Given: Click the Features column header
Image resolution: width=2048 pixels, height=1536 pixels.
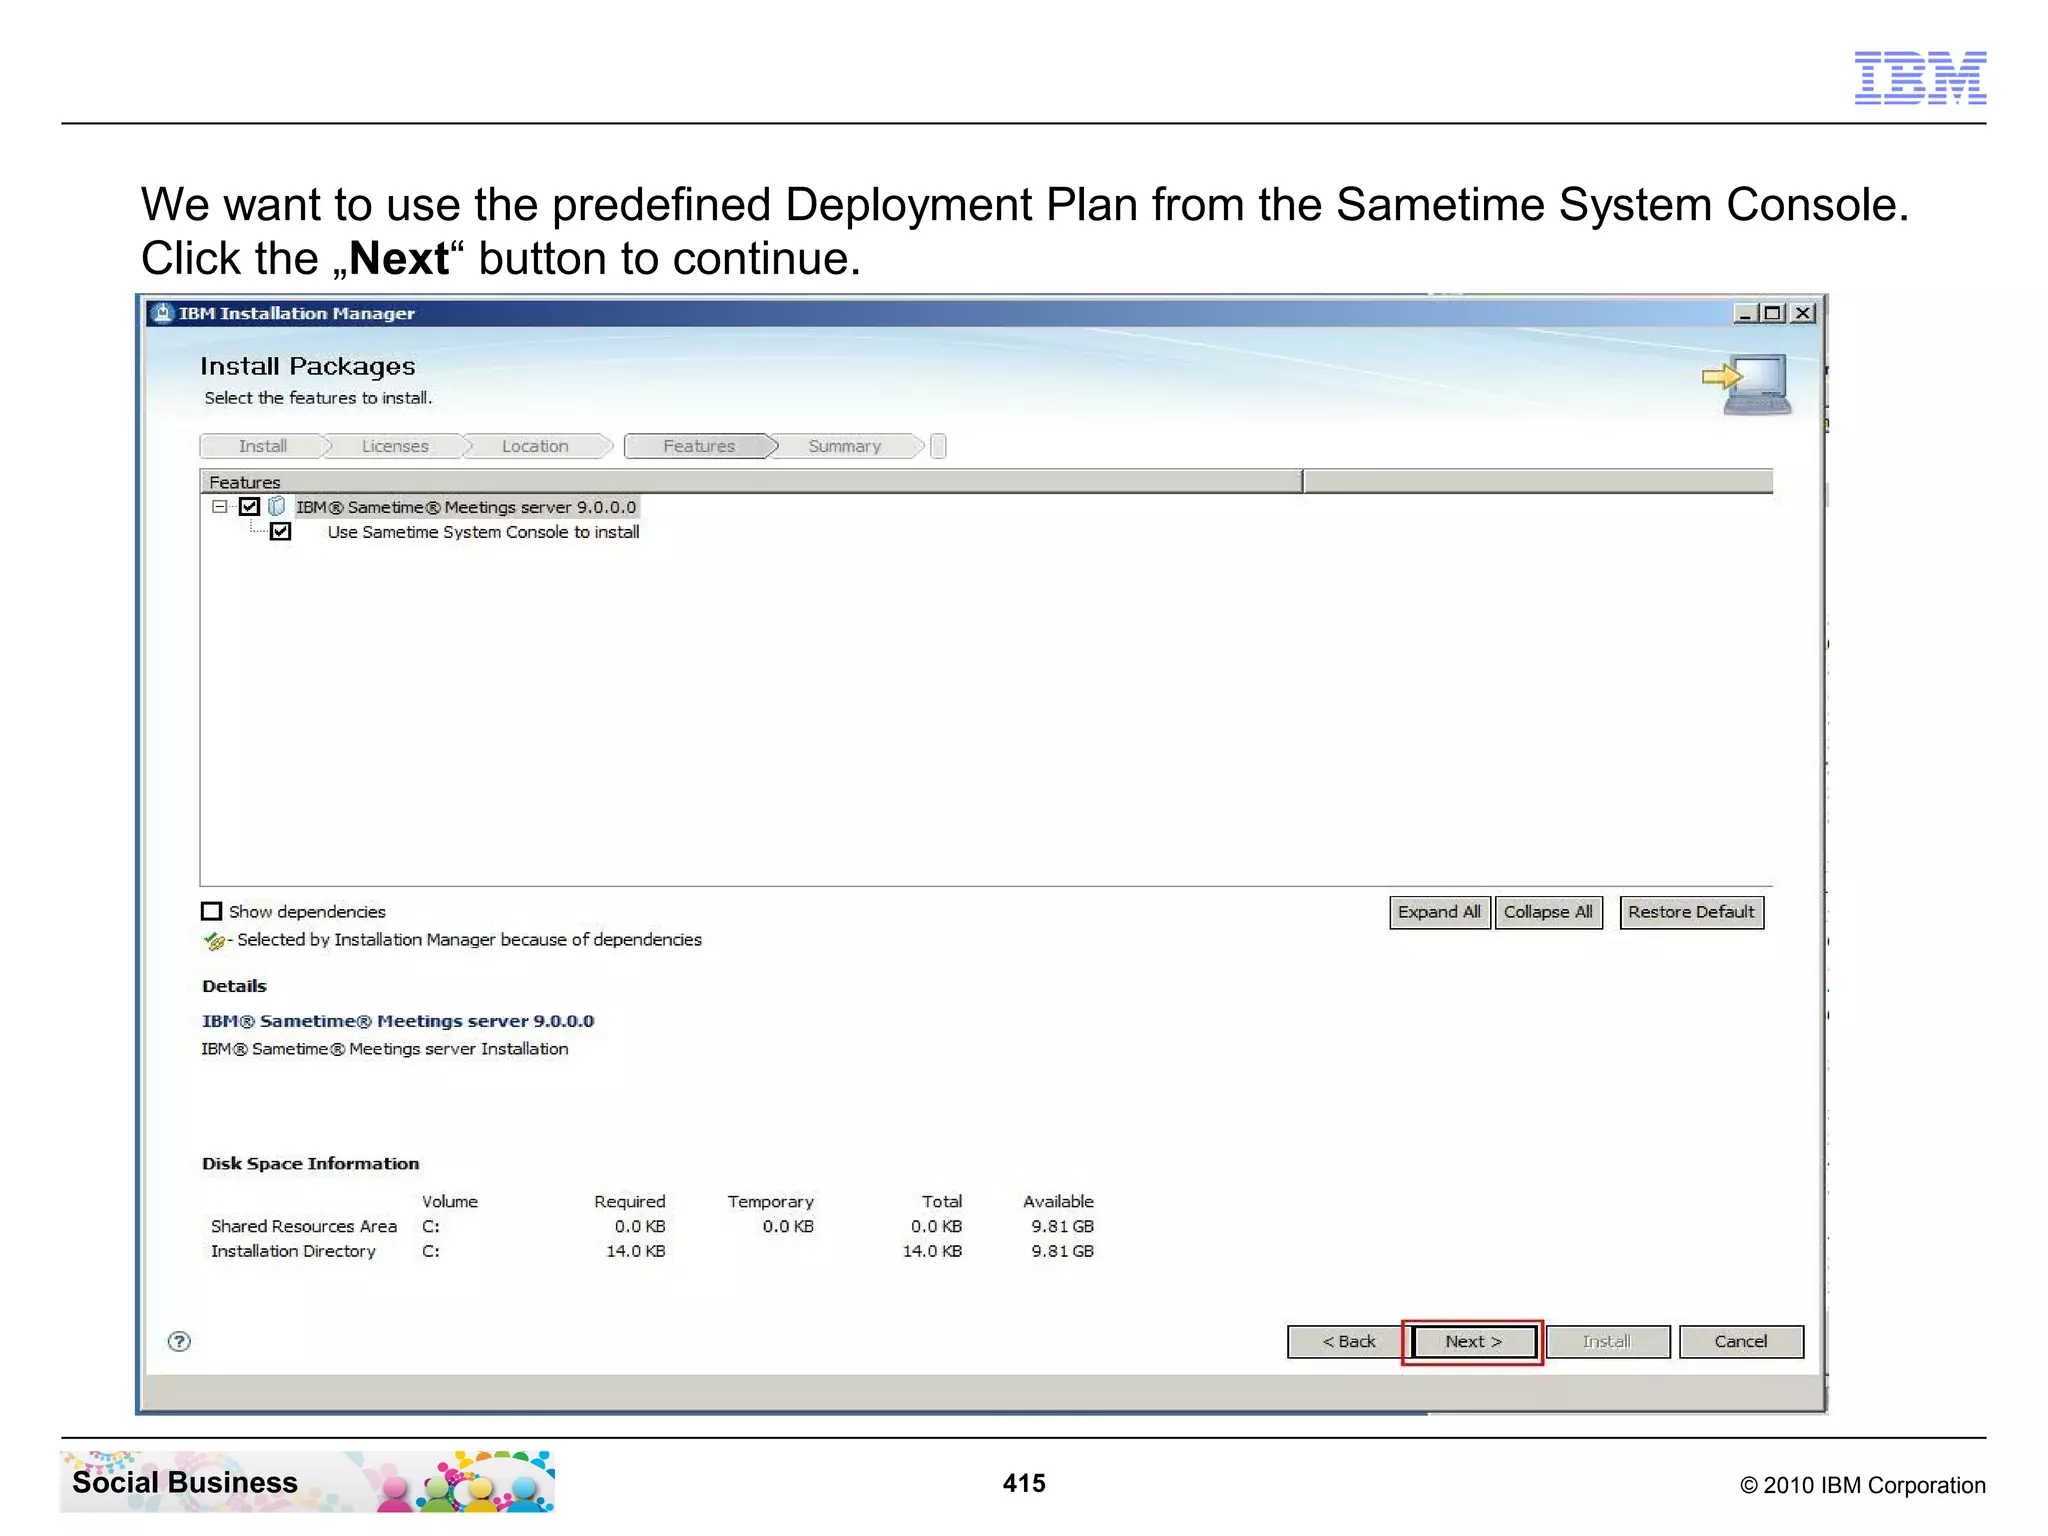Looking at the screenshot, I should [x=751, y=482].
